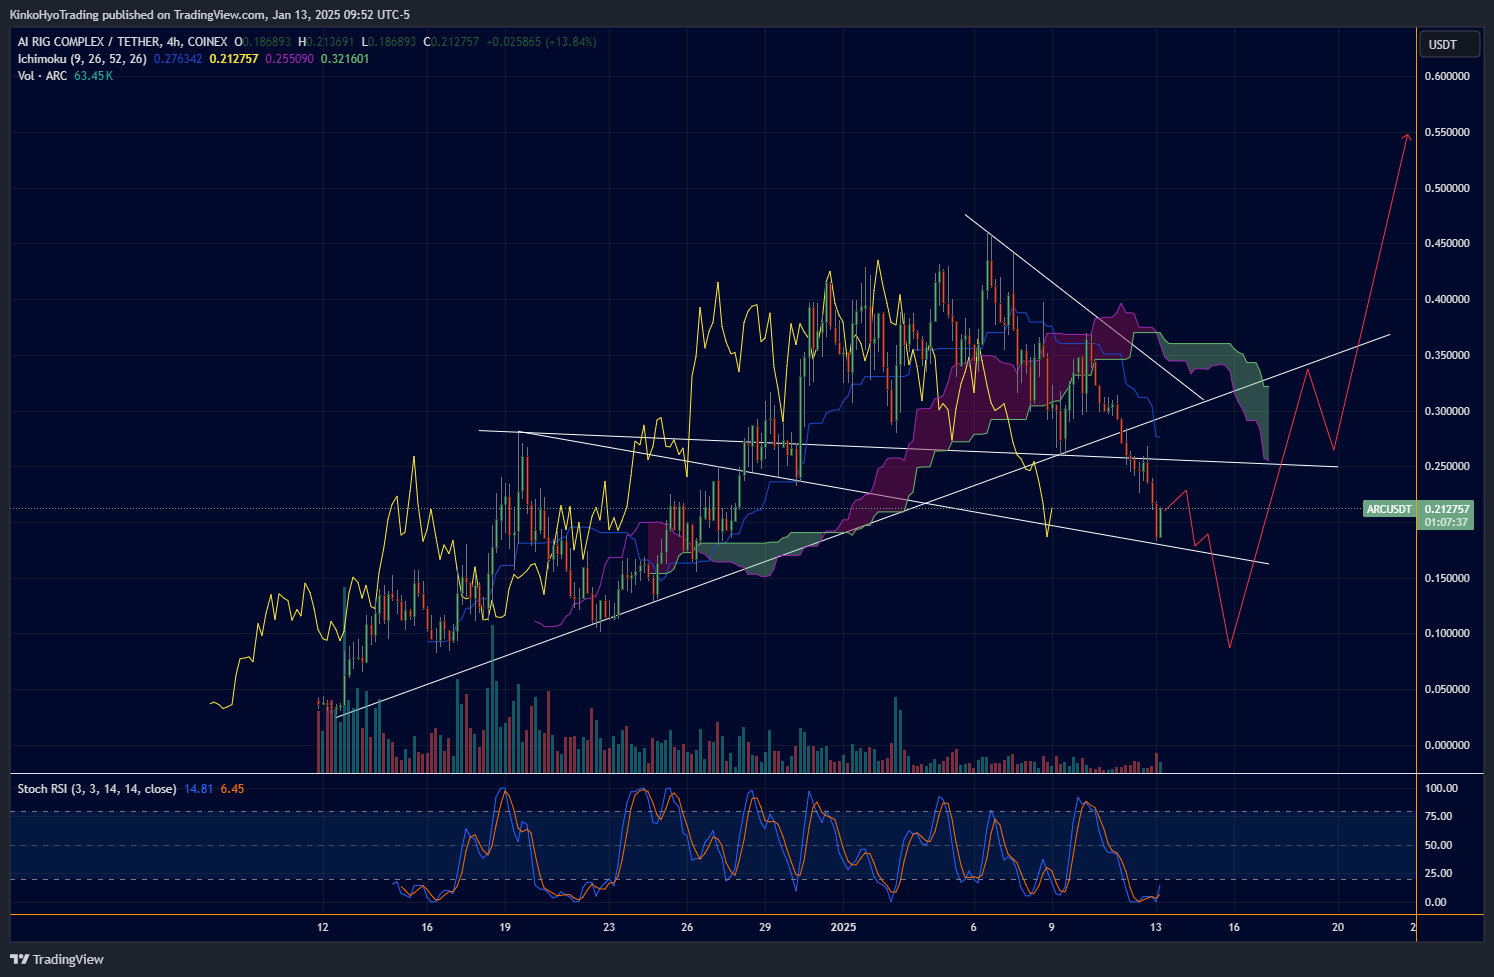Click the 0.350000 price axis label
The image size is (1494, 977).
click(x=1447, y=355)
